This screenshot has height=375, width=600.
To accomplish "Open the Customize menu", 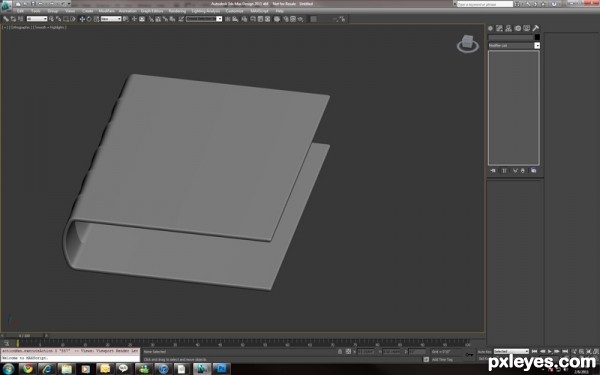I will click(x=235, y=11).
